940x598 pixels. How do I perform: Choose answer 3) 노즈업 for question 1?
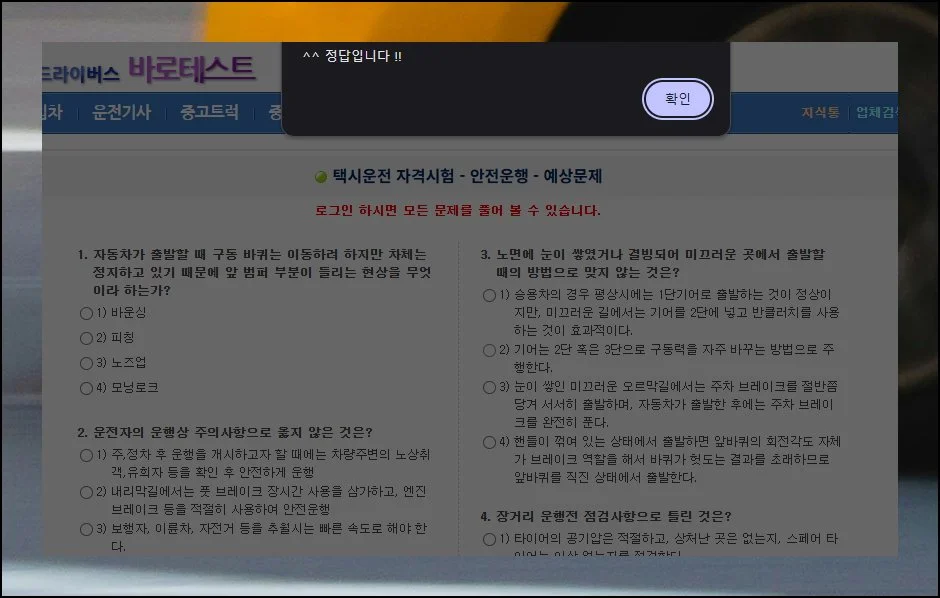tap(86, 363)
